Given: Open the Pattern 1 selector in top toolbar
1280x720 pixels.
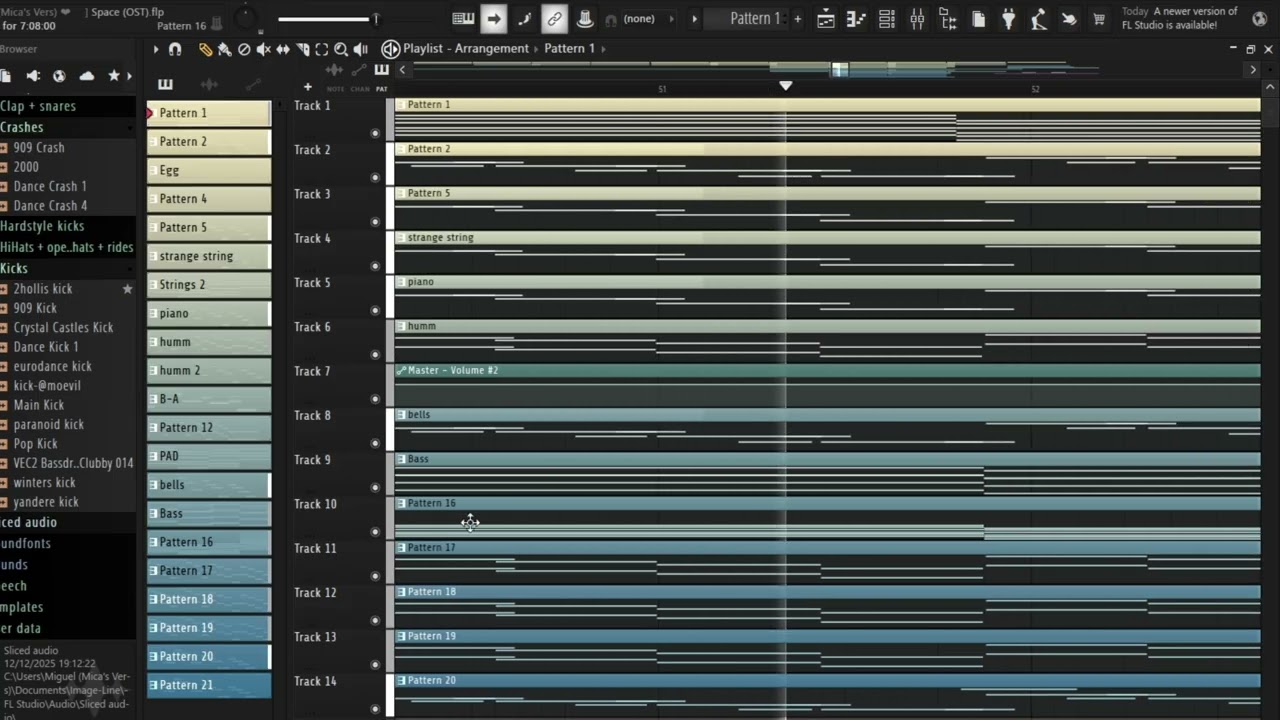Looking at the screenshot, I should [754, 18].
